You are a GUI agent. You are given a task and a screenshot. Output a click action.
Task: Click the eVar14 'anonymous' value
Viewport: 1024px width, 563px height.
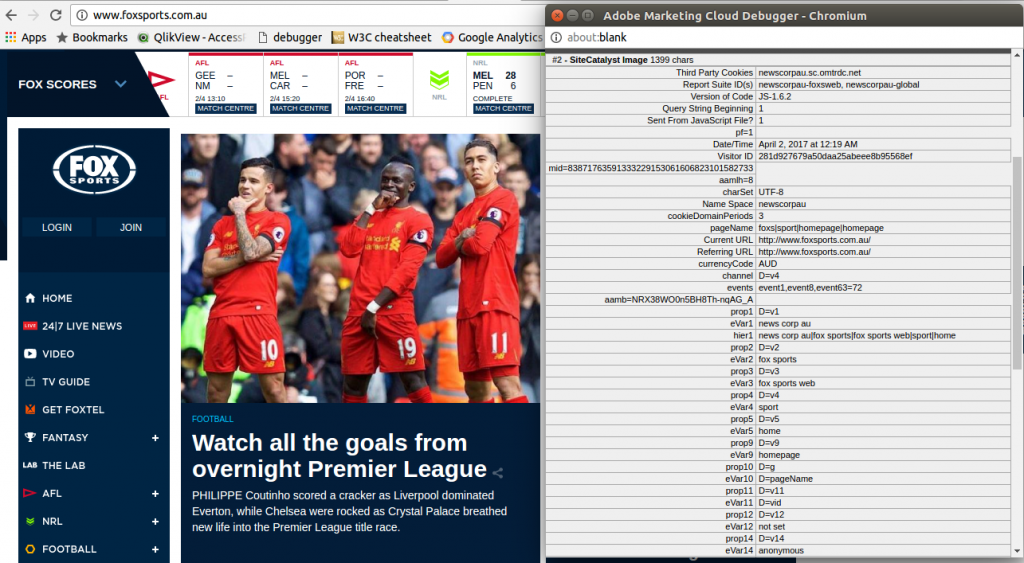(x=781, y=551)
